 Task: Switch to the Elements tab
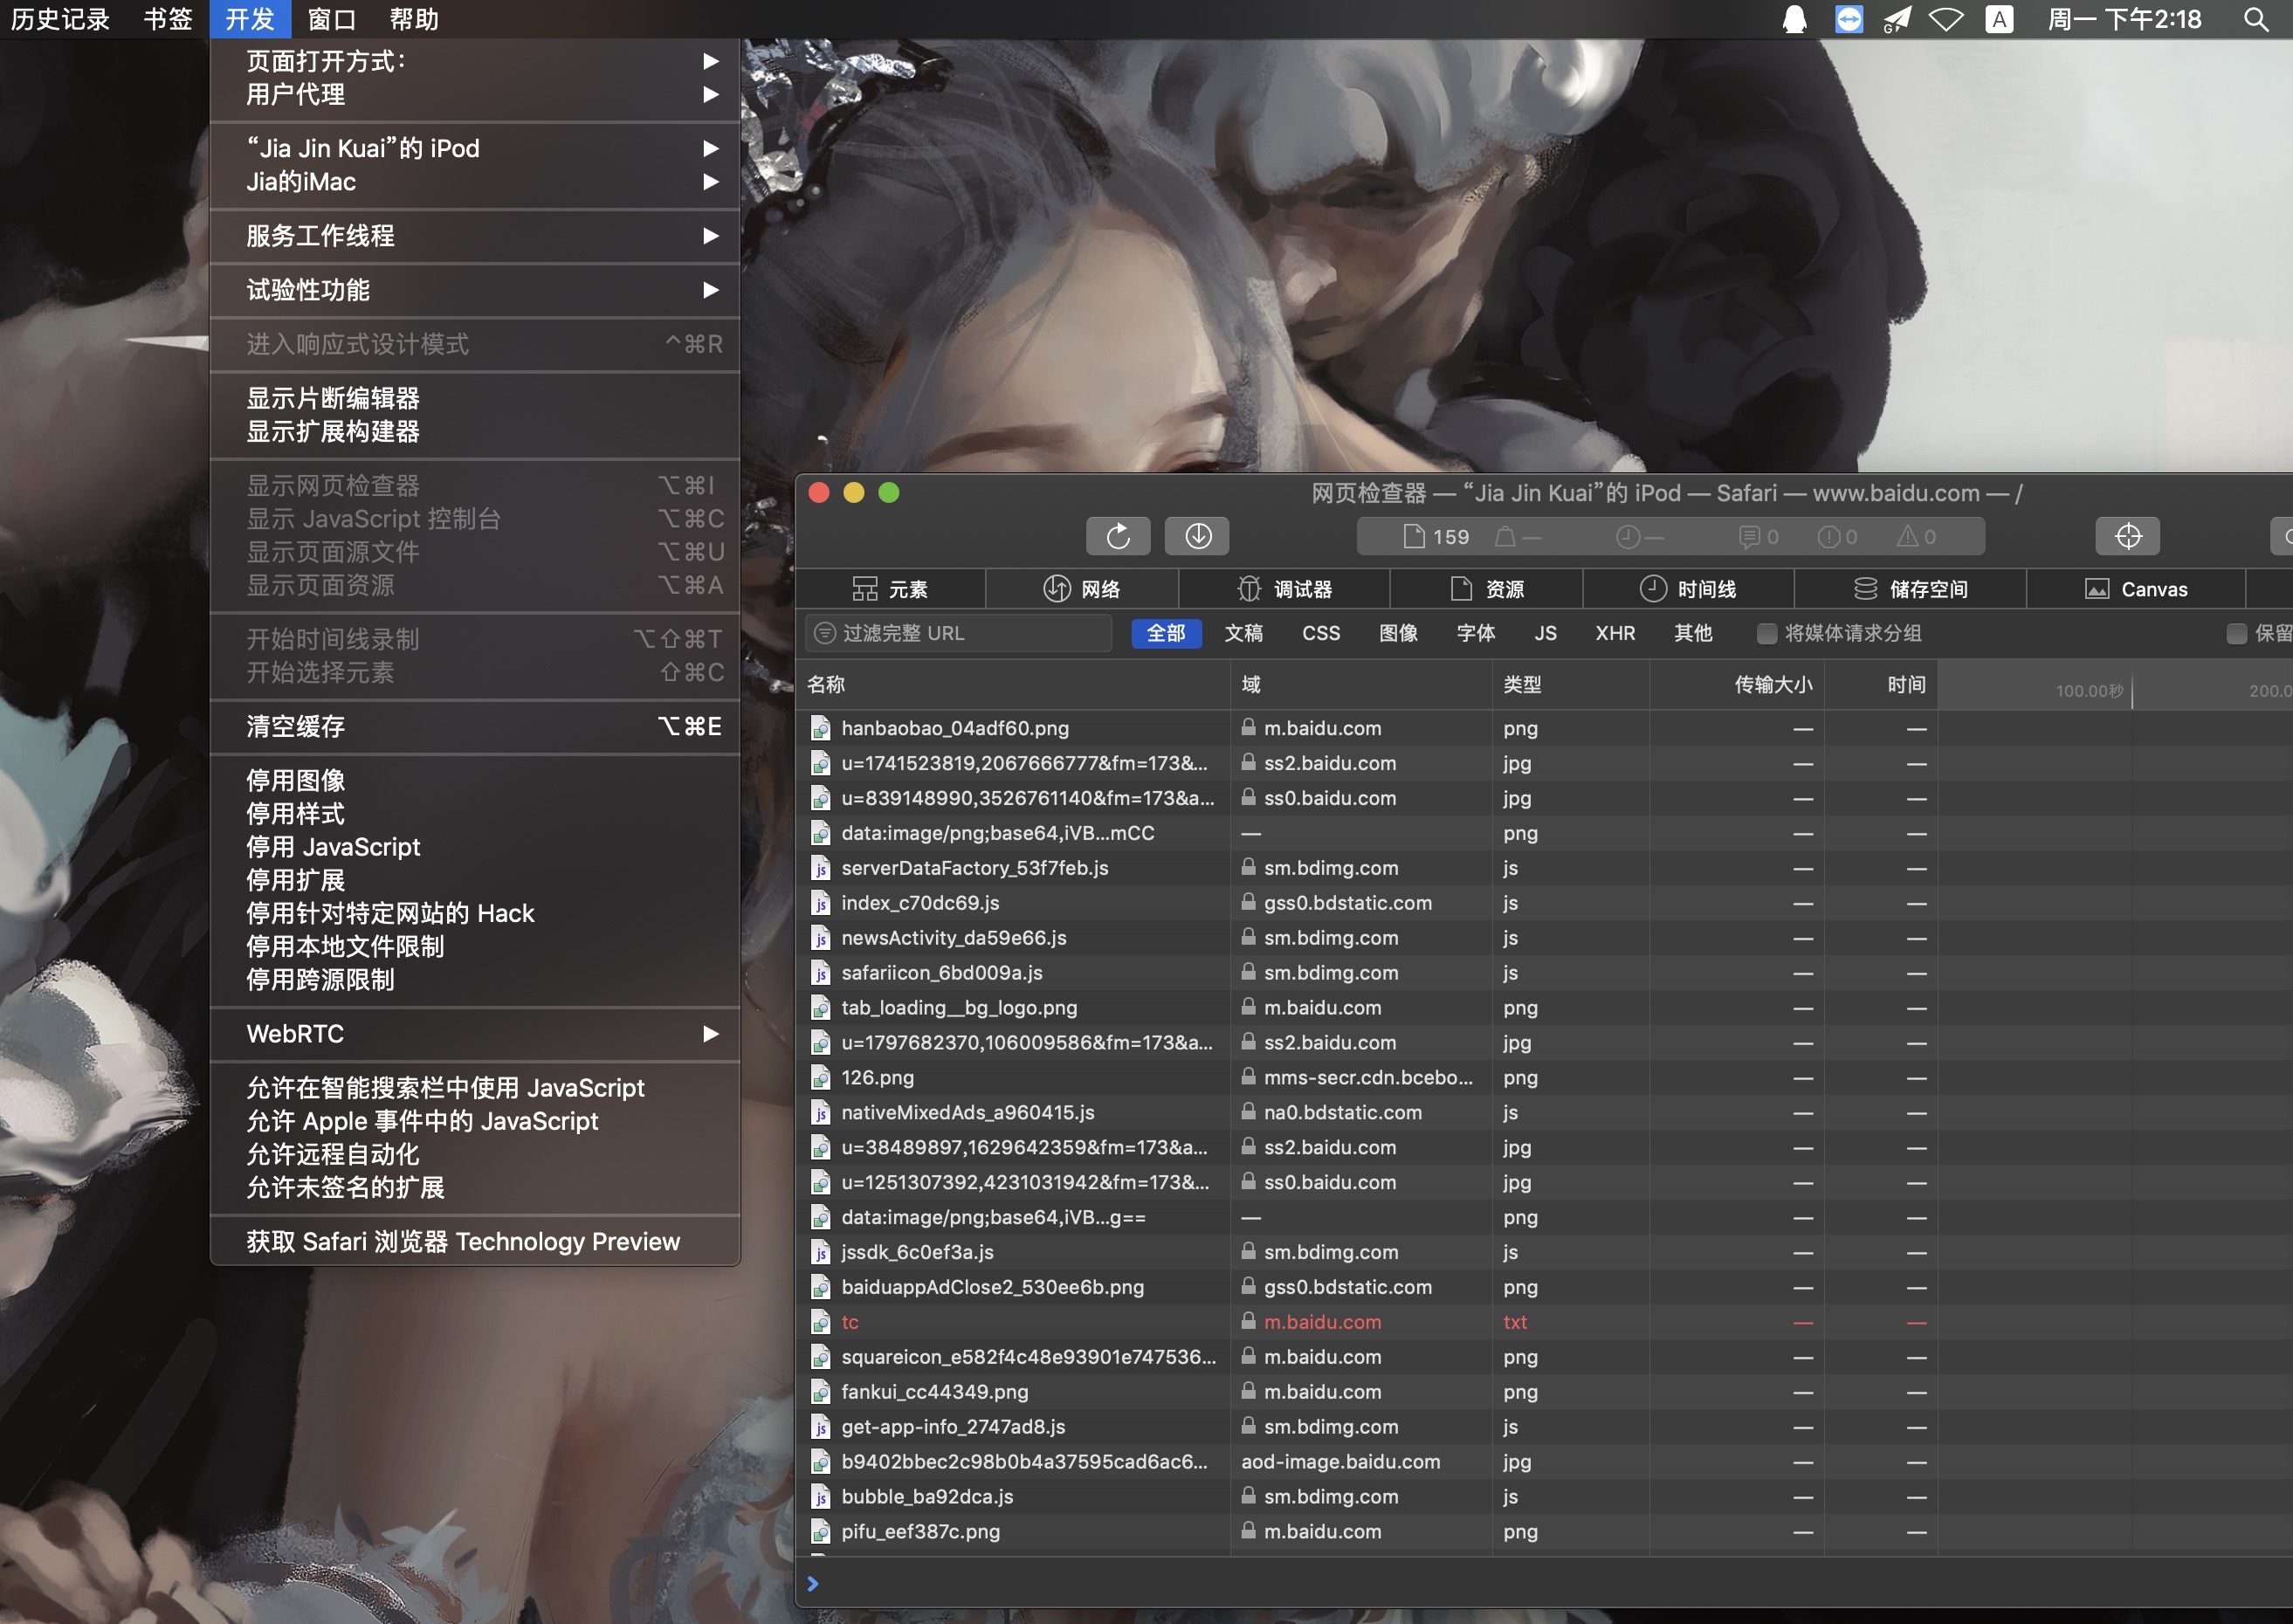(x=890, y=589)
